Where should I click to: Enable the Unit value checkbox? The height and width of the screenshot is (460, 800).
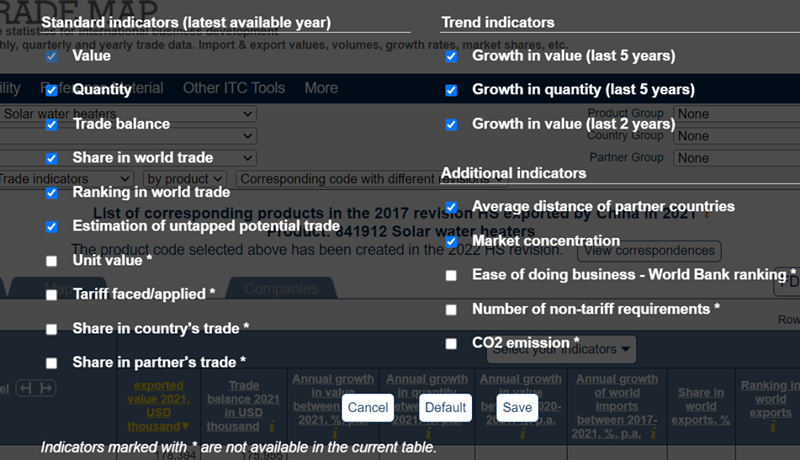(51, 261)
